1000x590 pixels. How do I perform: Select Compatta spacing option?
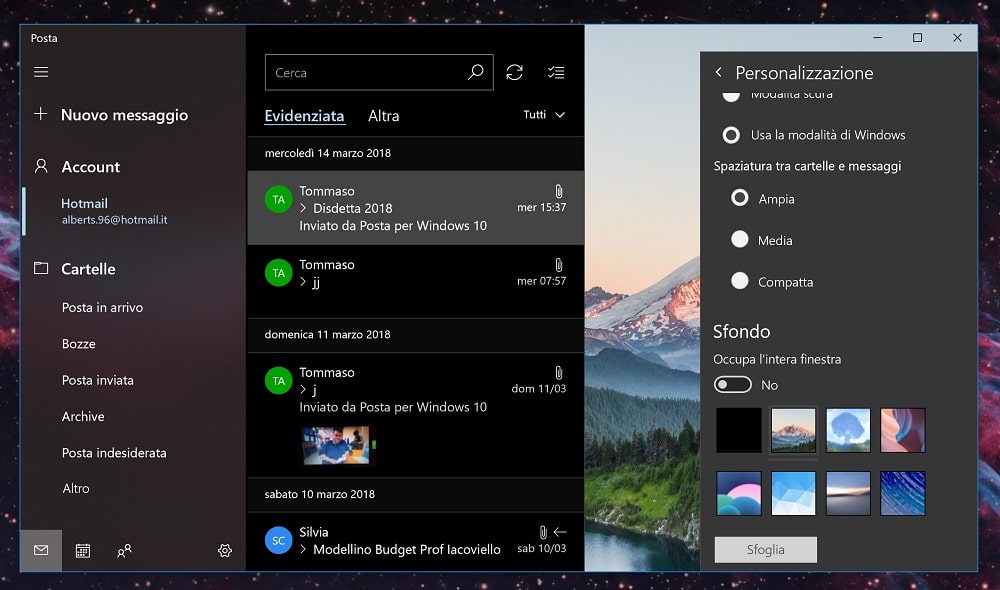772,281
